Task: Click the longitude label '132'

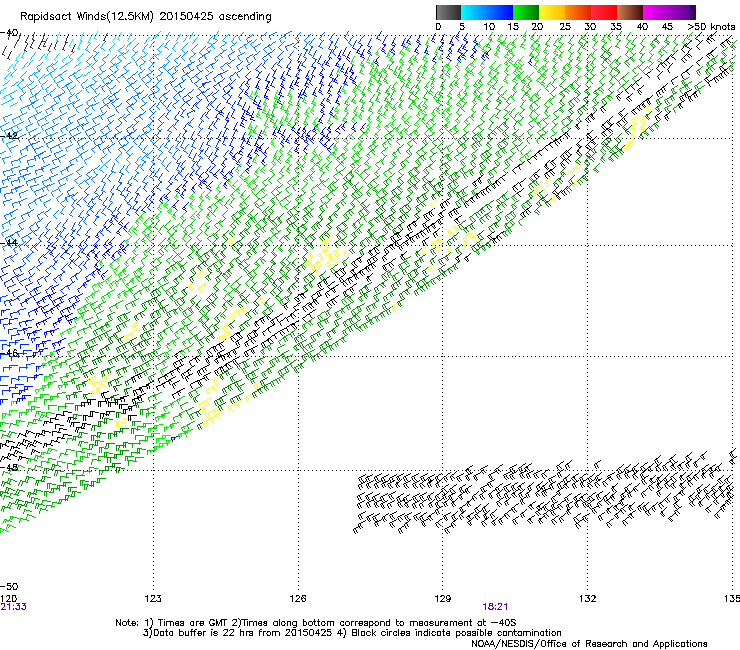Action: [x=587, y=599]
